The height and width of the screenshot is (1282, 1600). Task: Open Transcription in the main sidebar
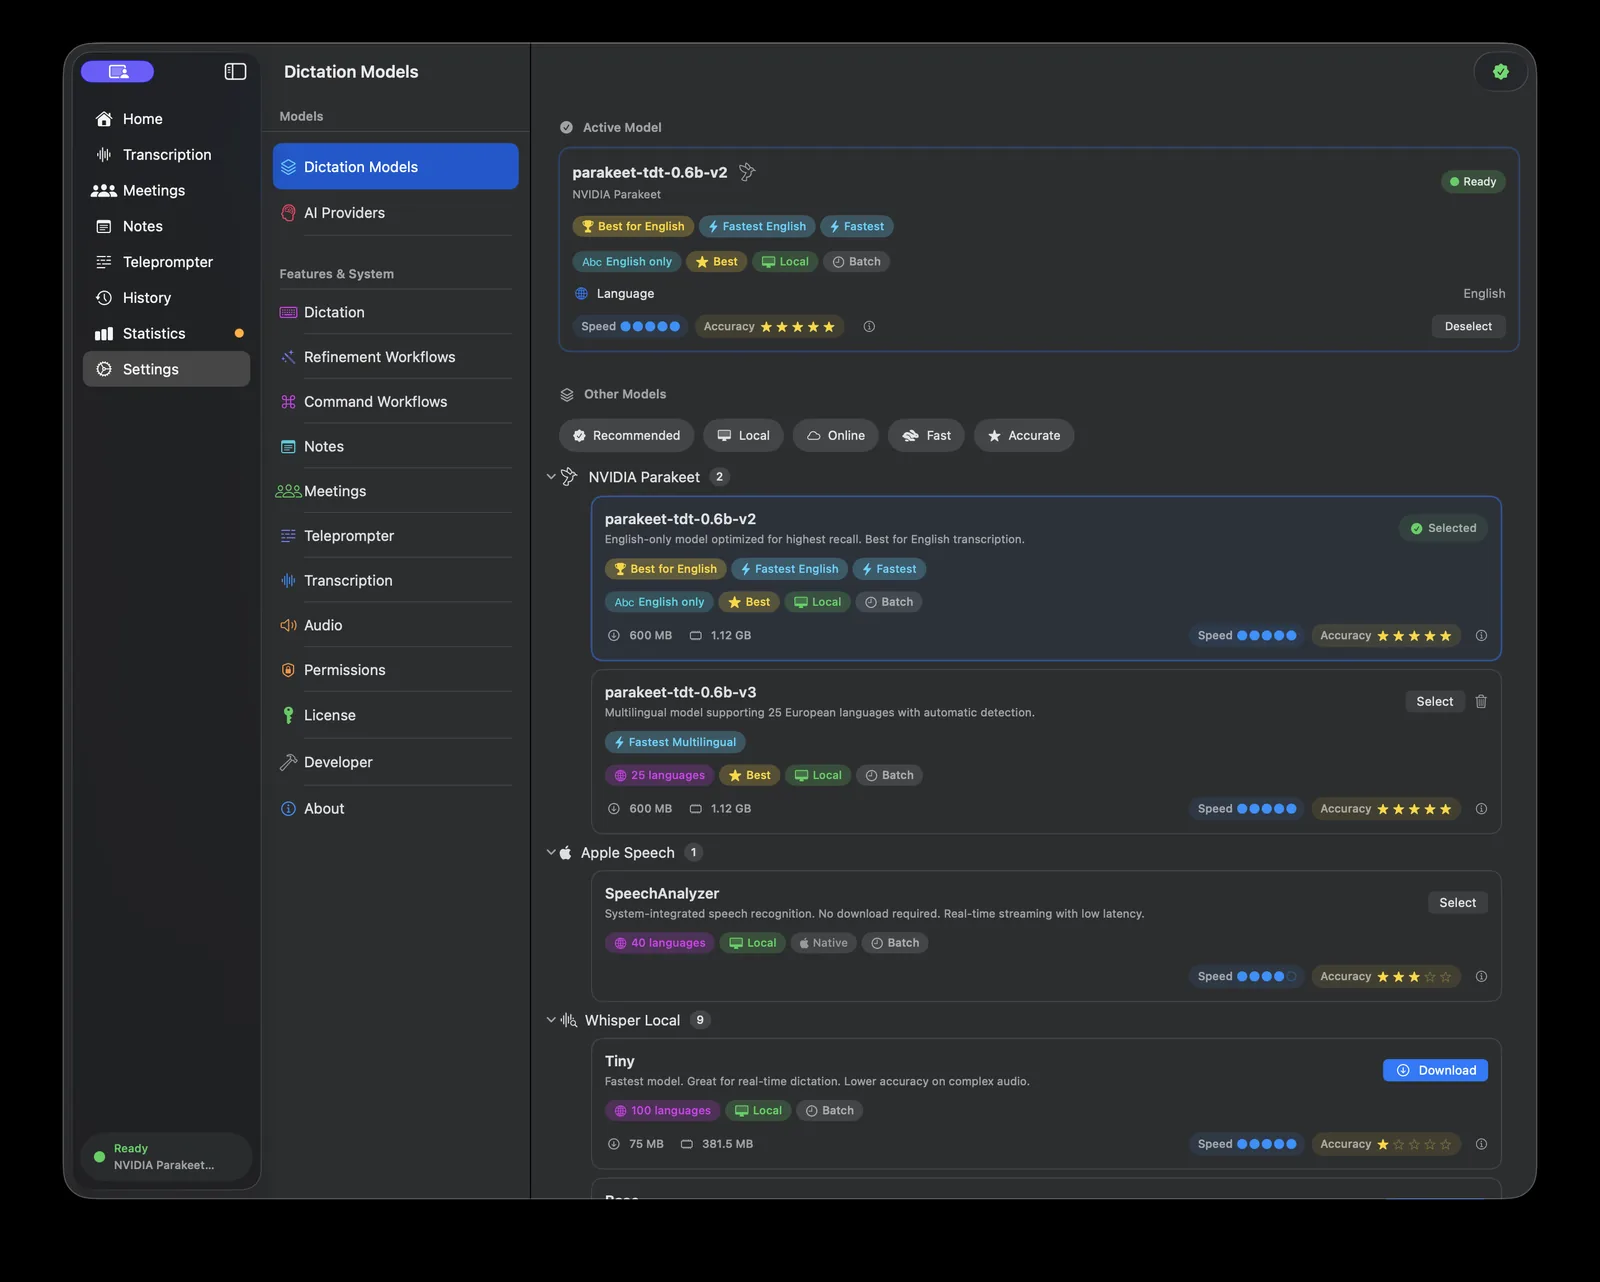click(x=166, y=155)
